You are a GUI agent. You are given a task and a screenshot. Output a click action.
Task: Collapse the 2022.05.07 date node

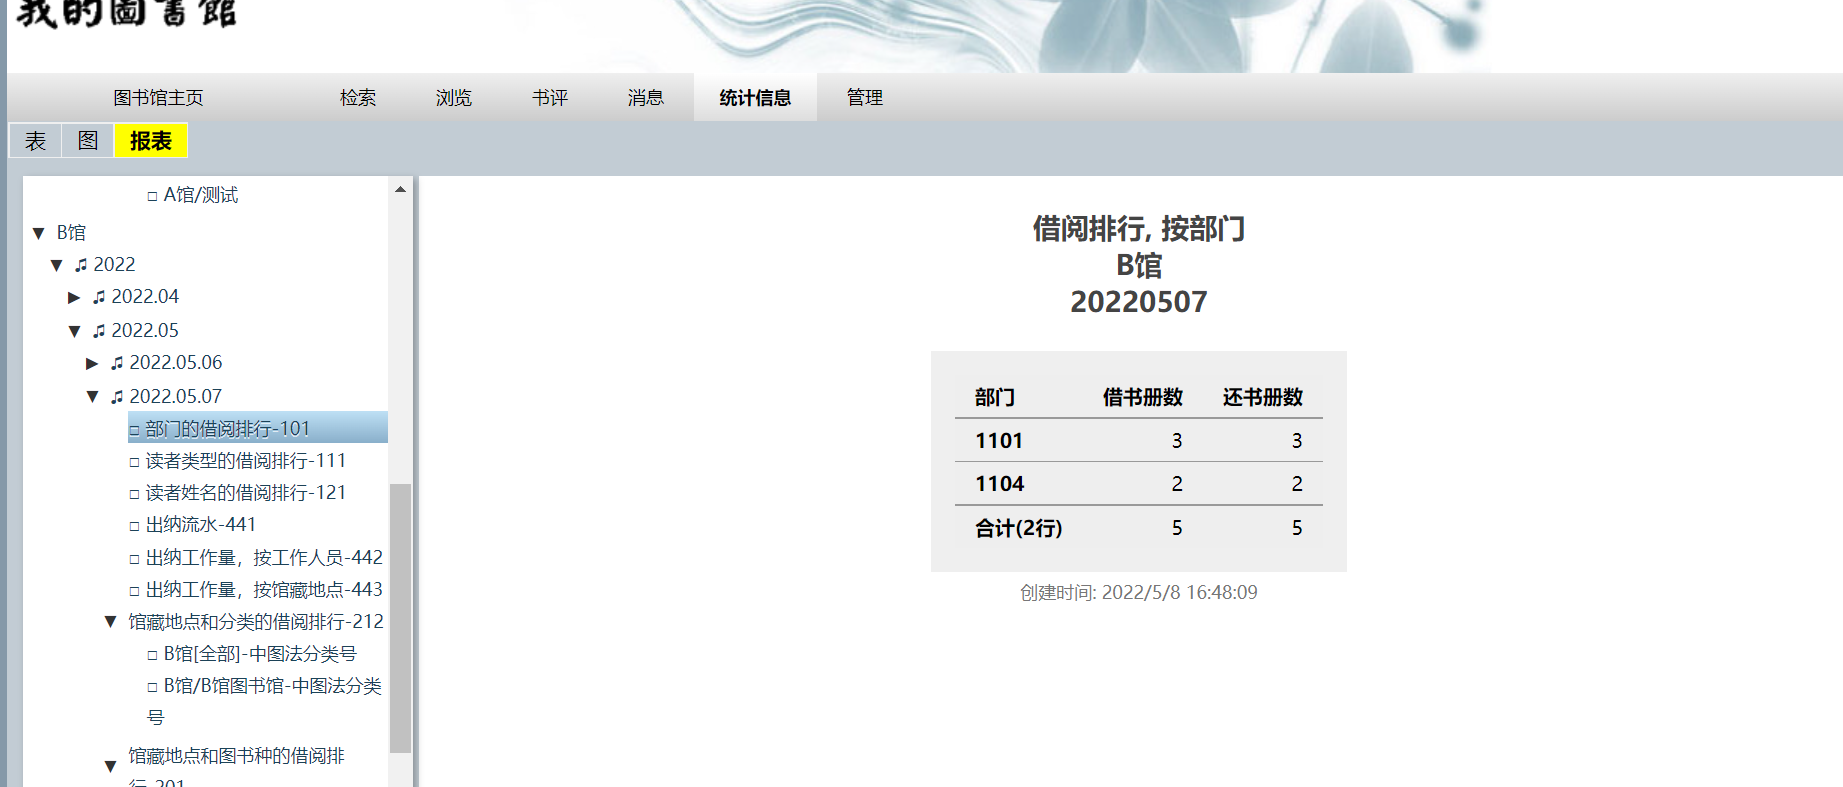[x=92, y=397]
